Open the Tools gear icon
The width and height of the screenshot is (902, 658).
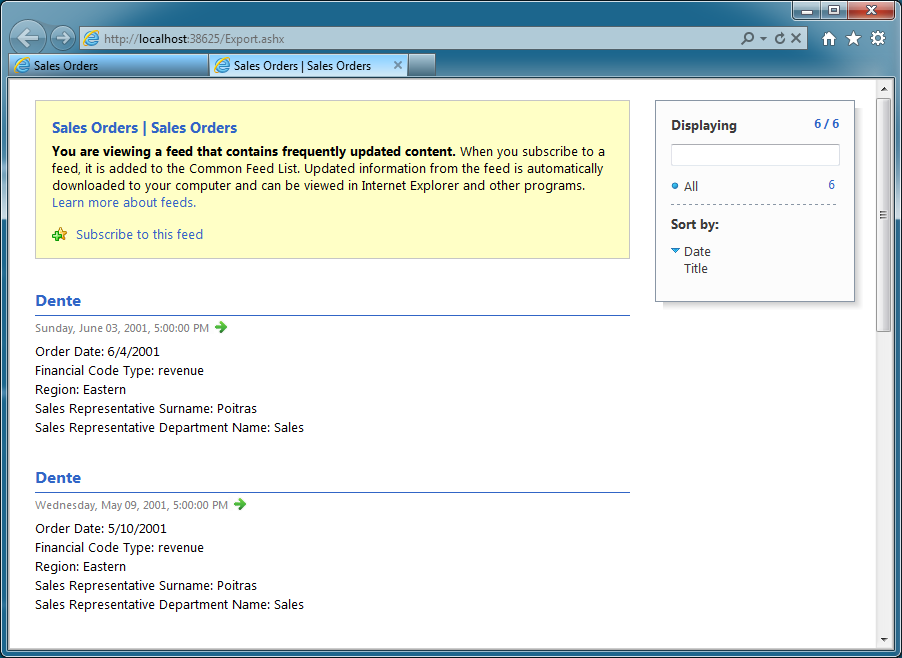pyautogui.click(x=878, y=39)
